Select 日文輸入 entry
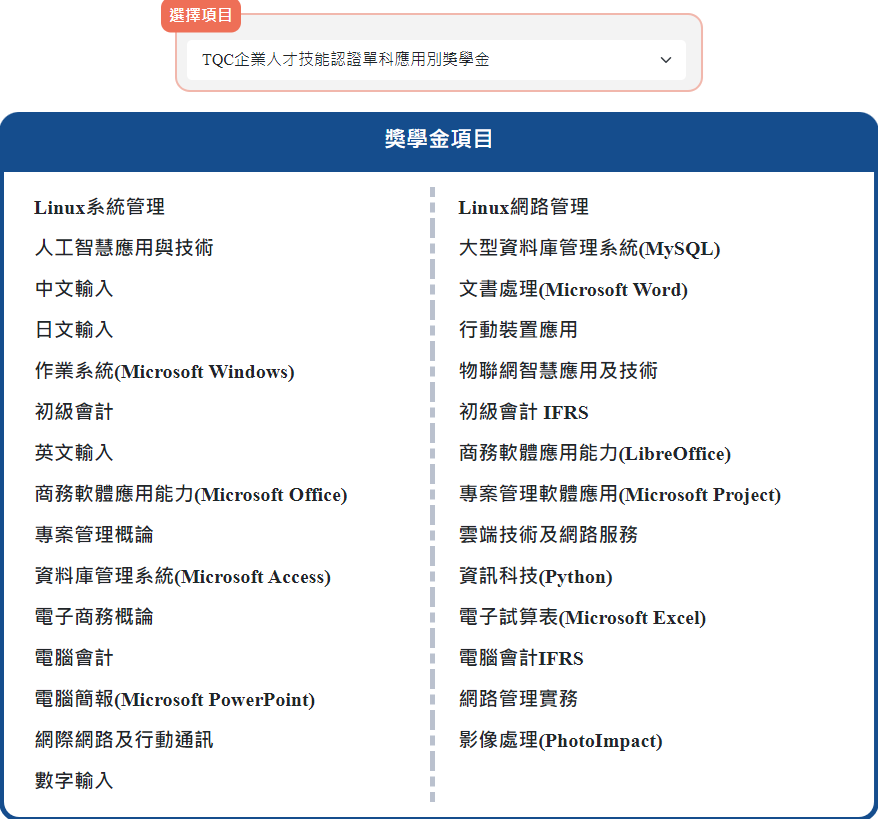Viewport: 878px width, 819px height. click(74, 330)
